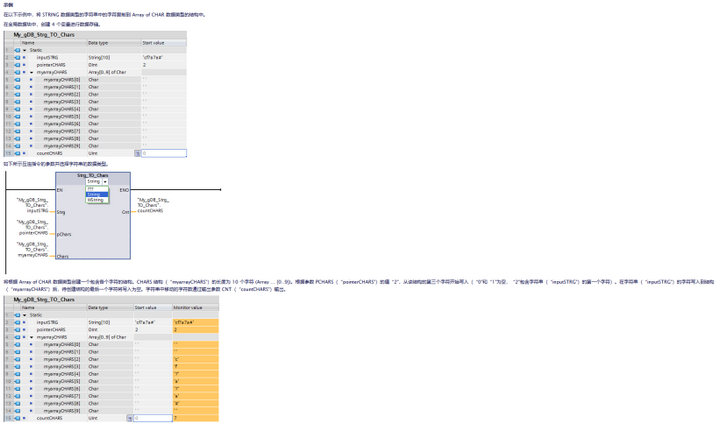
Task: Click the Data type column header in first table
Action: (x=98, y=43)
